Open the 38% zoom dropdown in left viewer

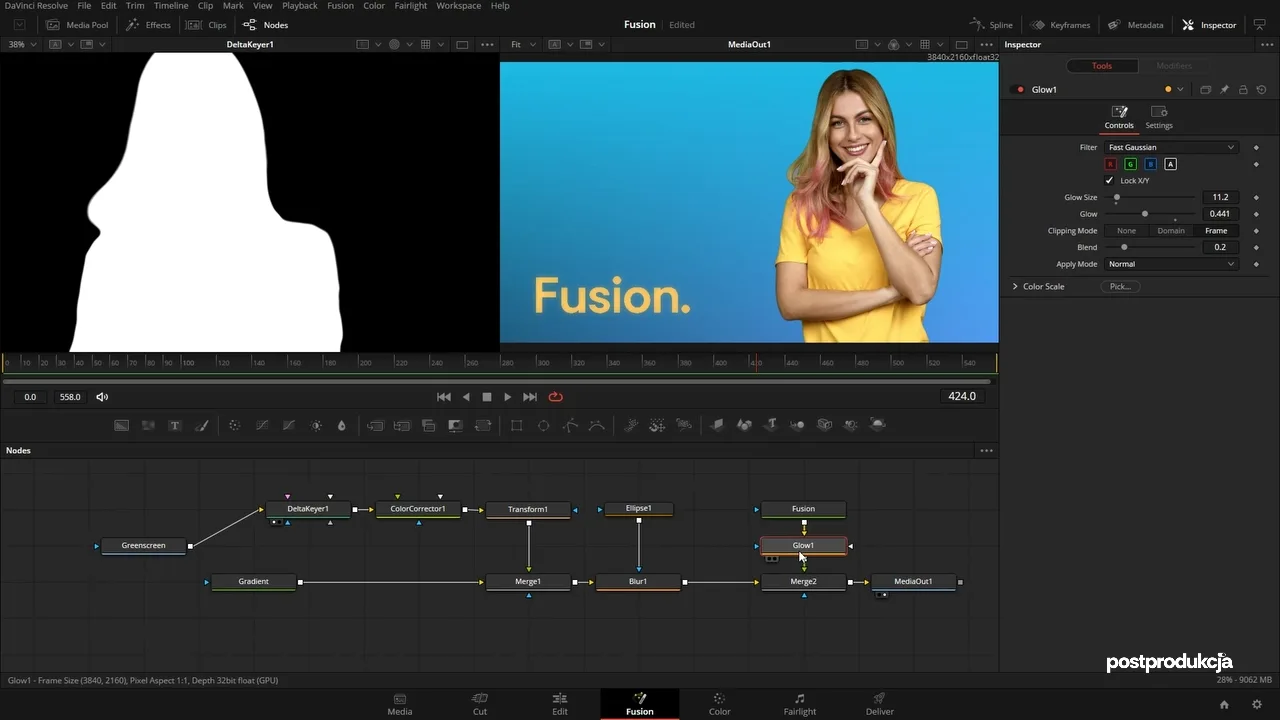coord(22,45)
